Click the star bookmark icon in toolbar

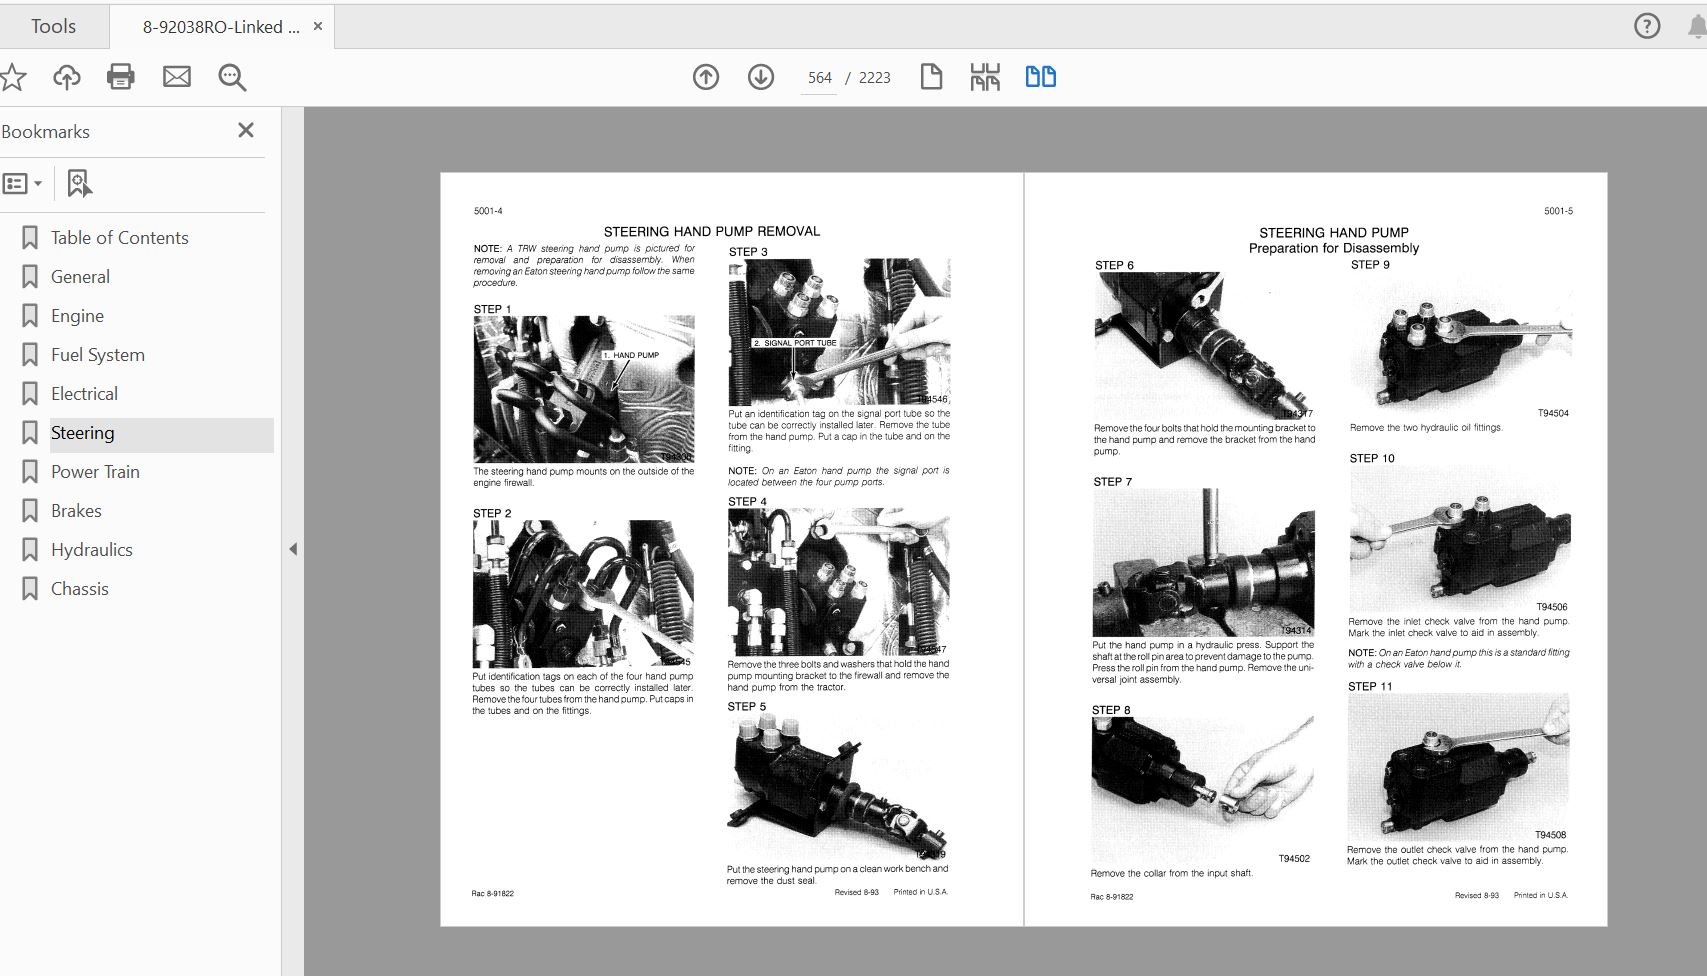click(13, 77)
